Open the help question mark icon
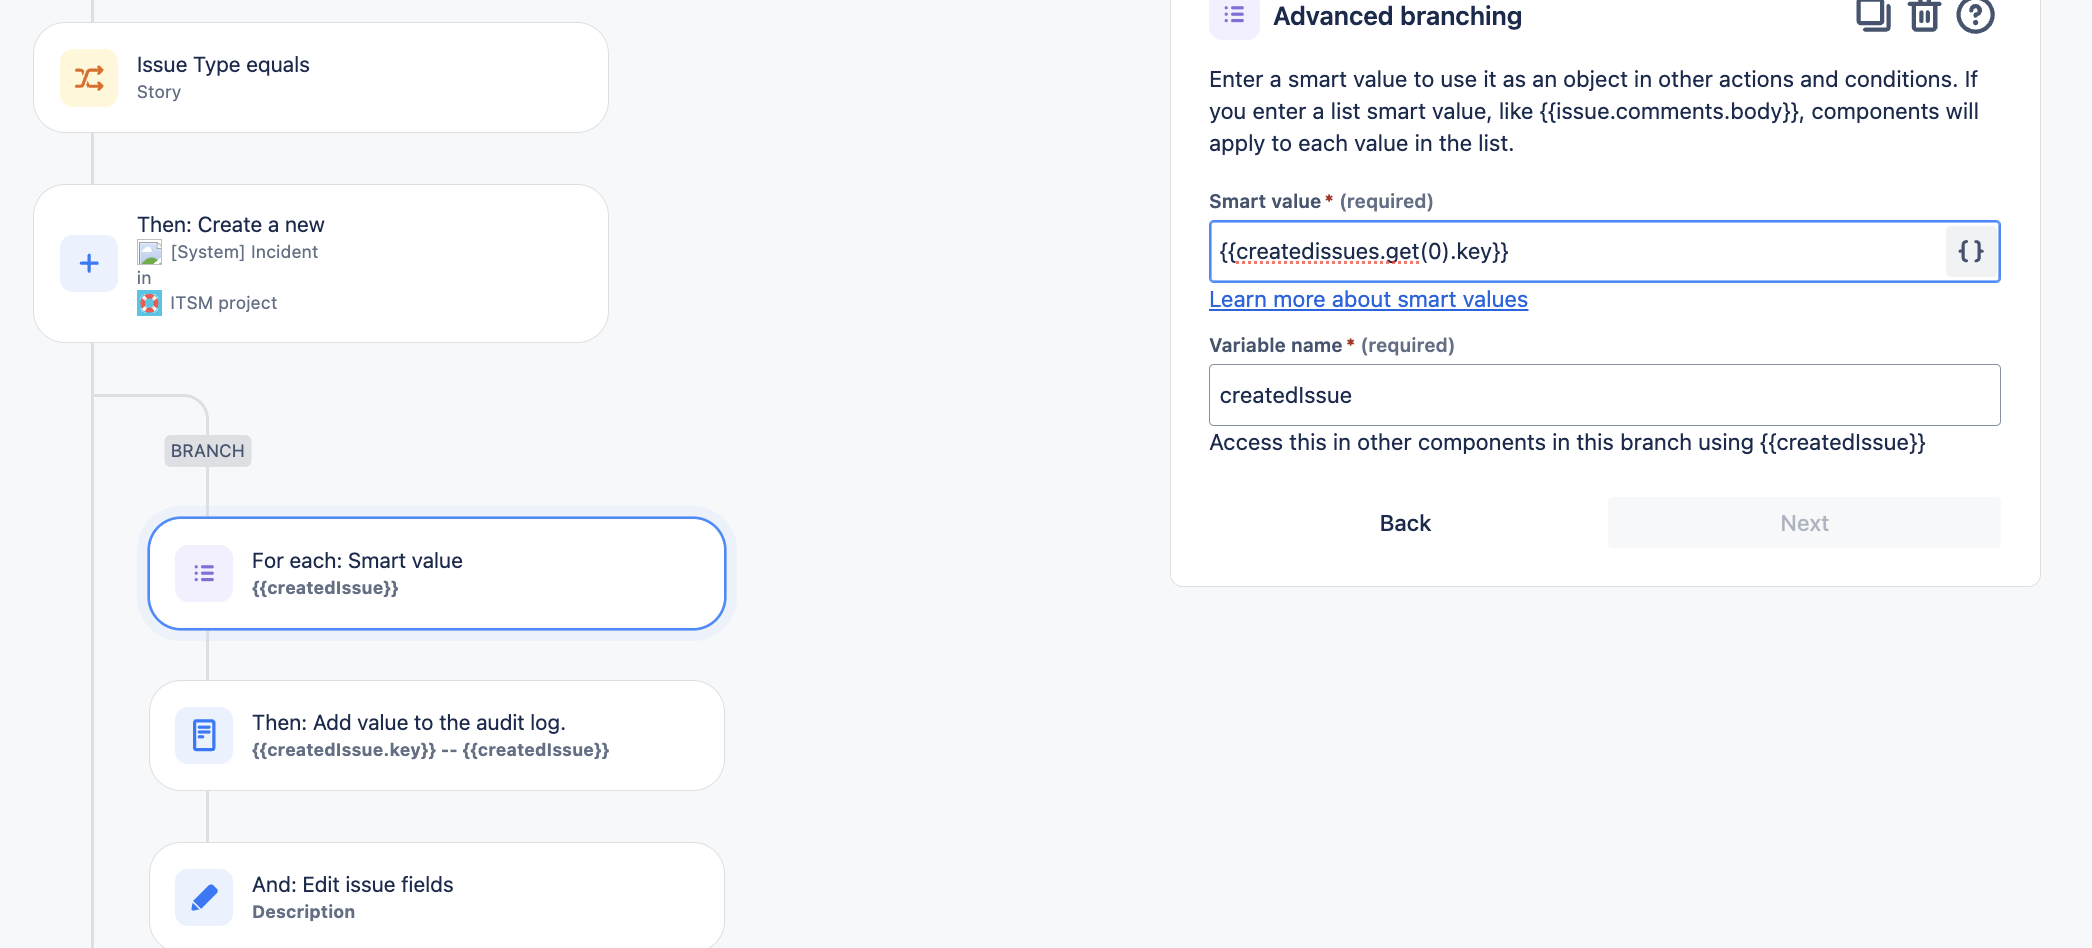 point(1974,16)
